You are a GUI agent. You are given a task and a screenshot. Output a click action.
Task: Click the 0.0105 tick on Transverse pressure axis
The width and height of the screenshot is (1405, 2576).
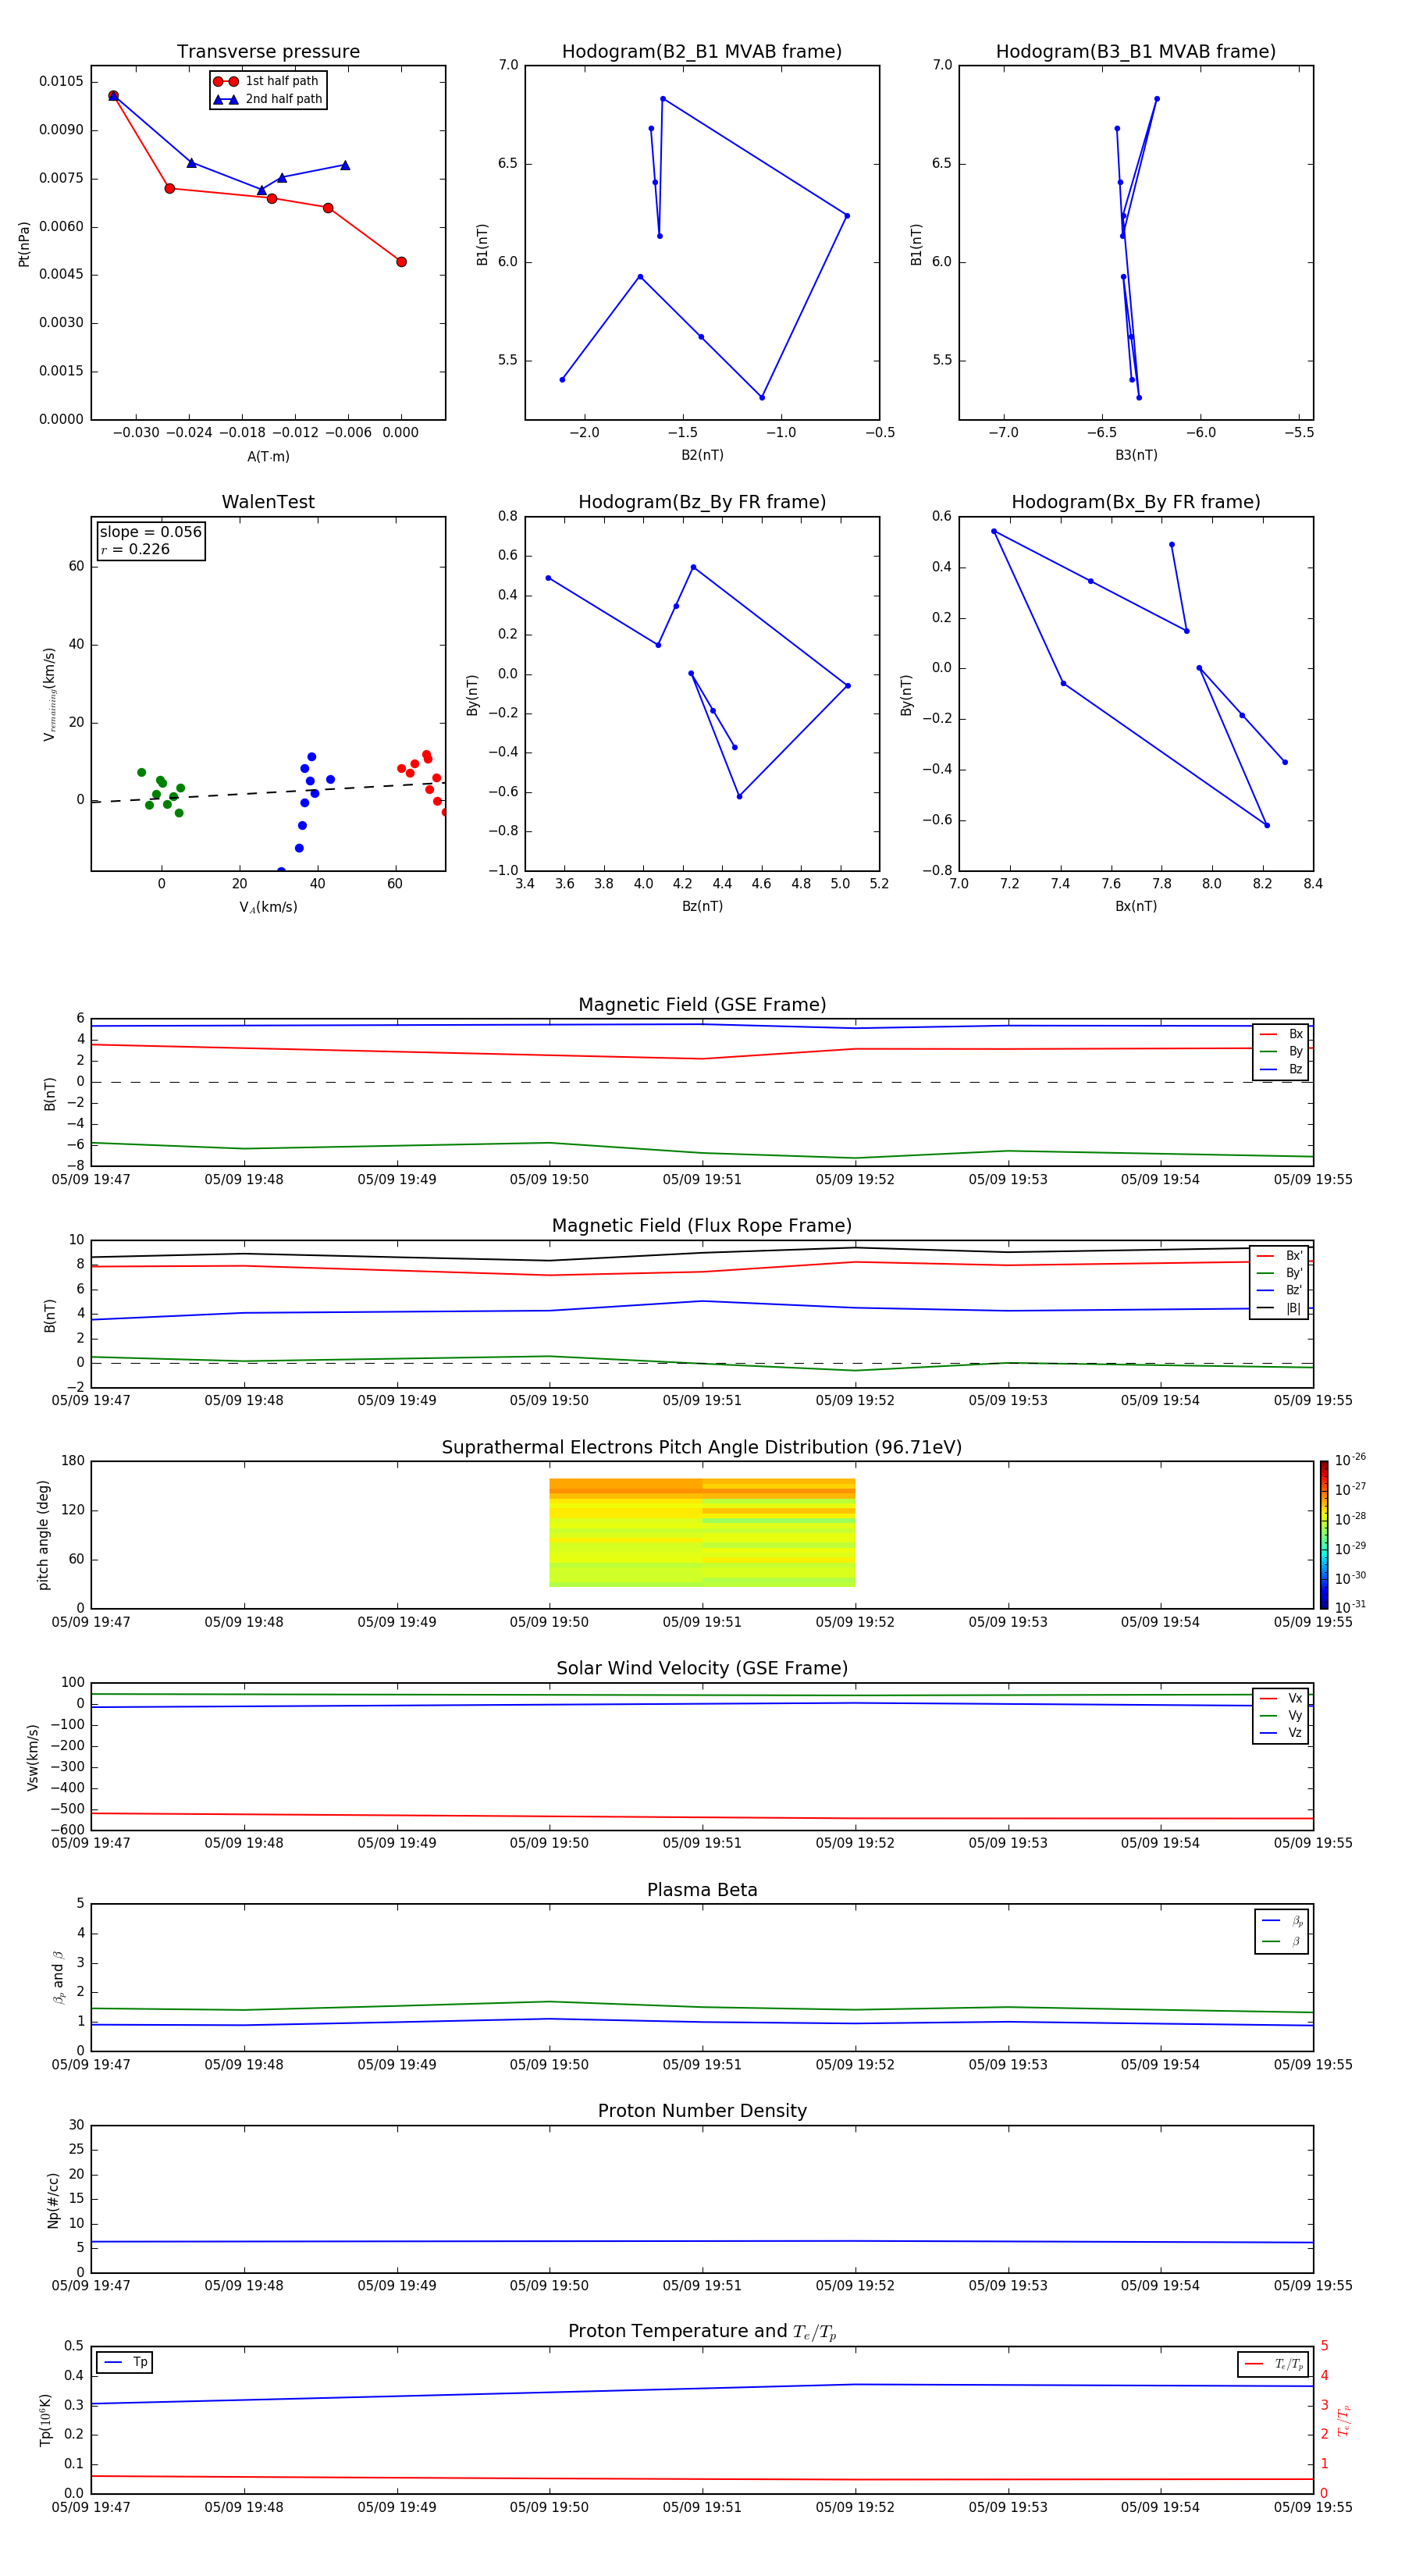pyautogui.click(x=61, y=82)
